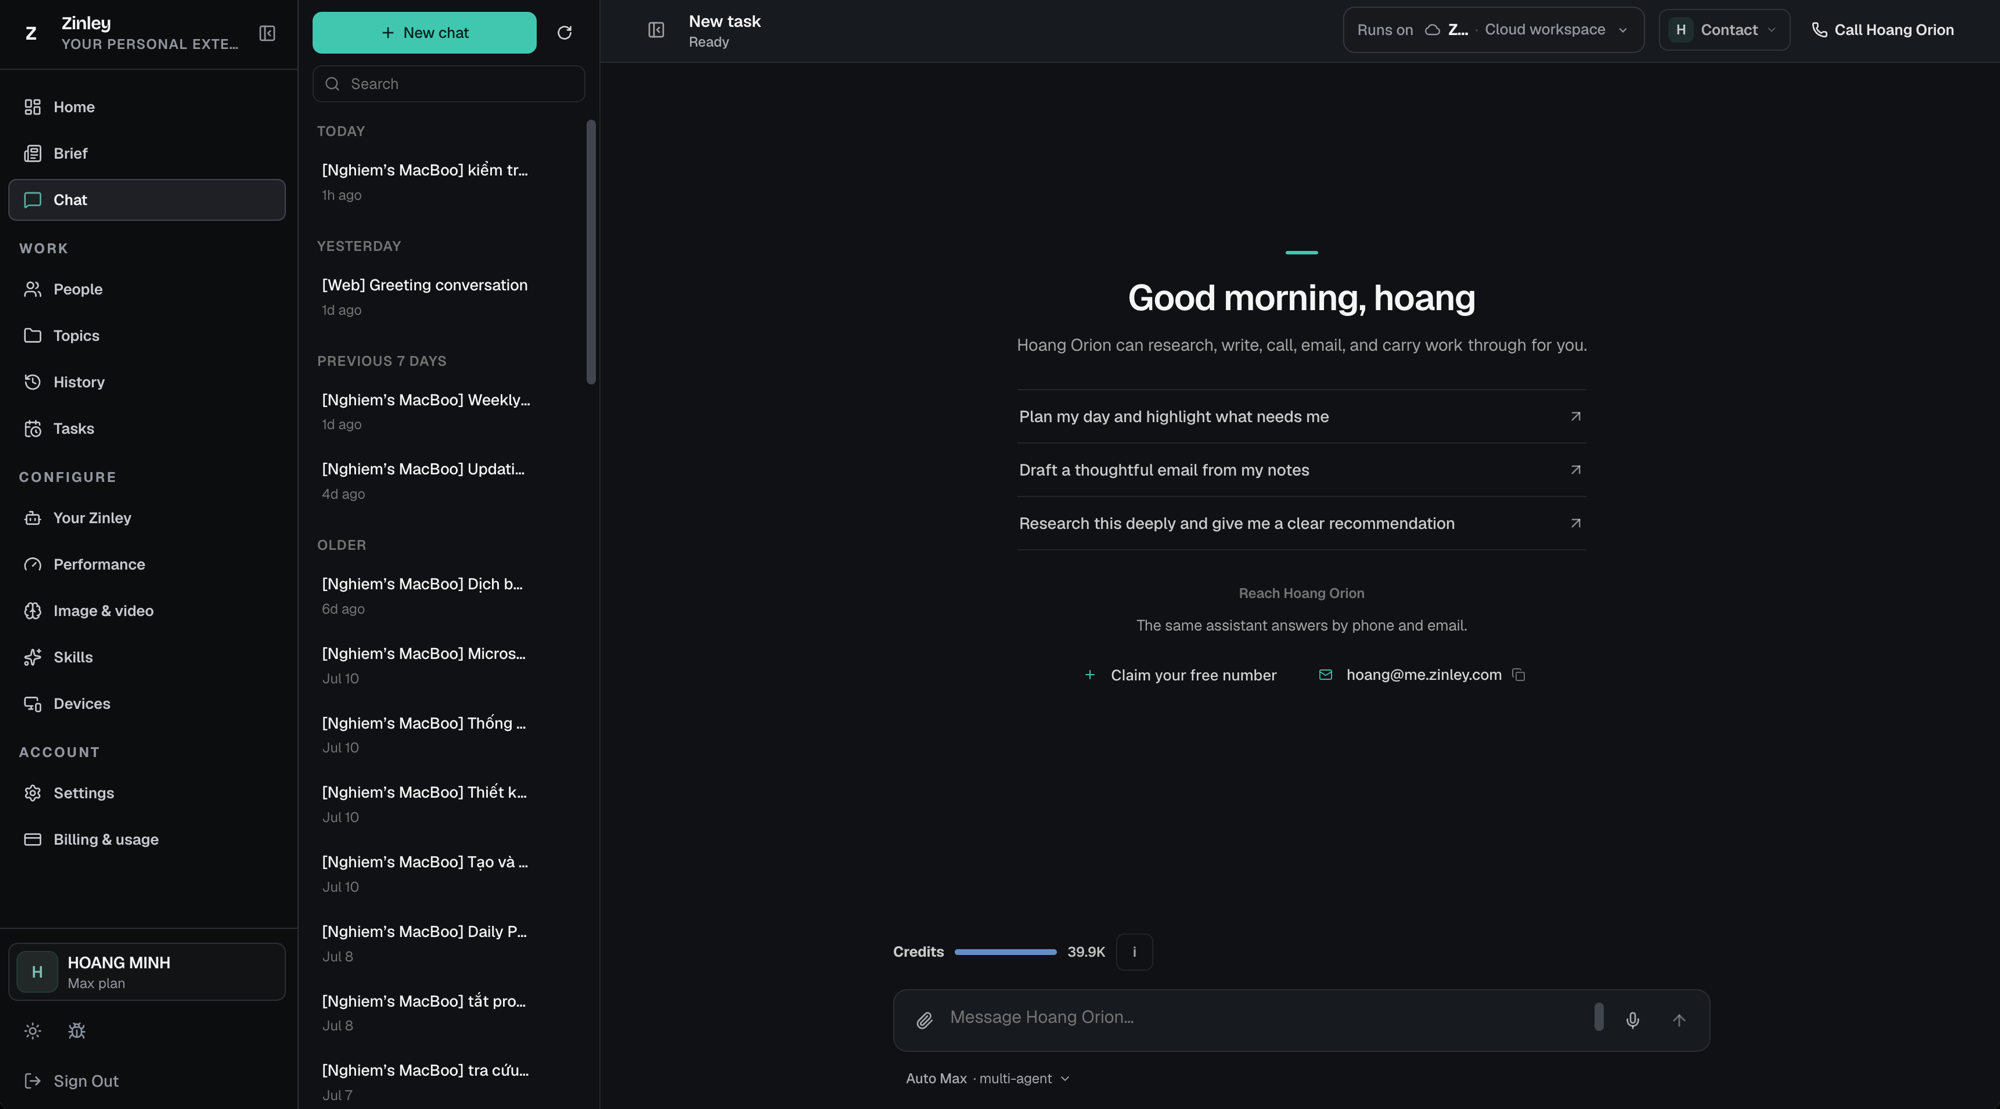Click the cloud workspace icon
The image size is (2000, 1109).
1432,30
